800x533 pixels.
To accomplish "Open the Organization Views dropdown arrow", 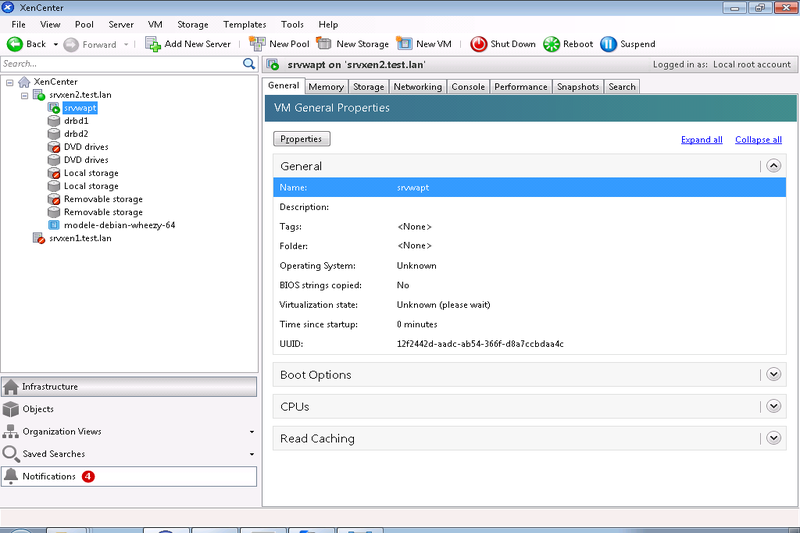I will click(x=252, y=432).
